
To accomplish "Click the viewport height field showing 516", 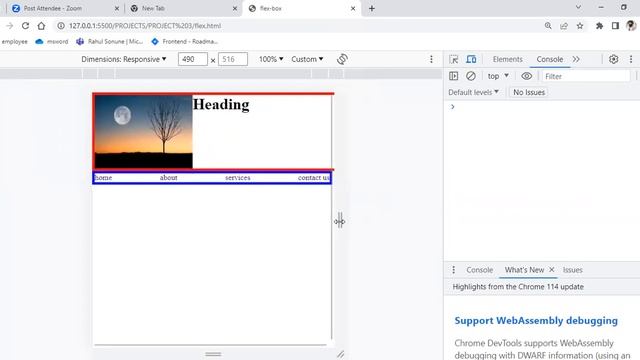I will pyautogui.click(x=233, y=59).
